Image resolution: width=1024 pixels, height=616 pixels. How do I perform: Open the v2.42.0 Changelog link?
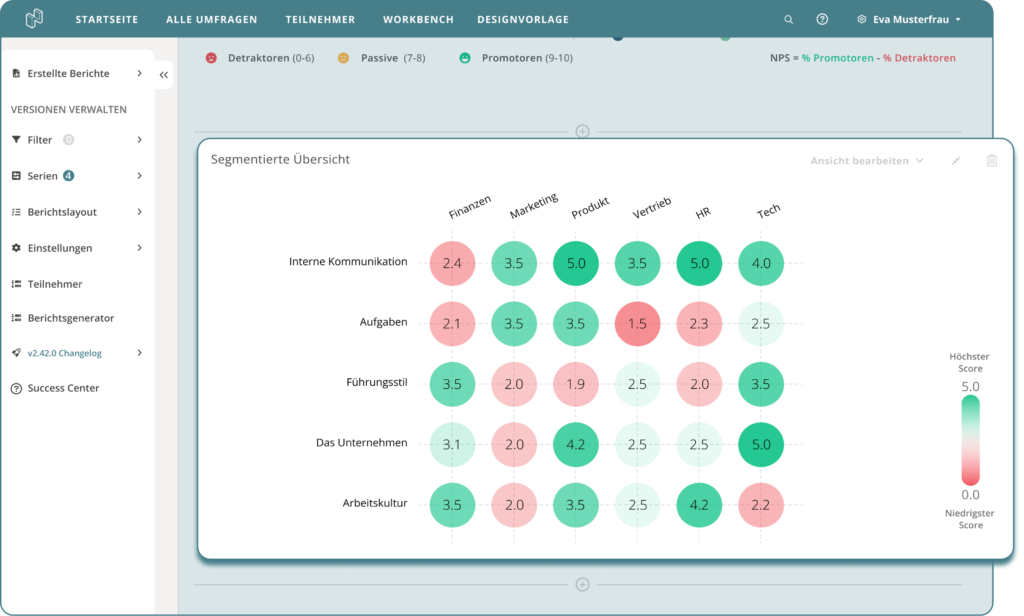click(x=66, y=353)
